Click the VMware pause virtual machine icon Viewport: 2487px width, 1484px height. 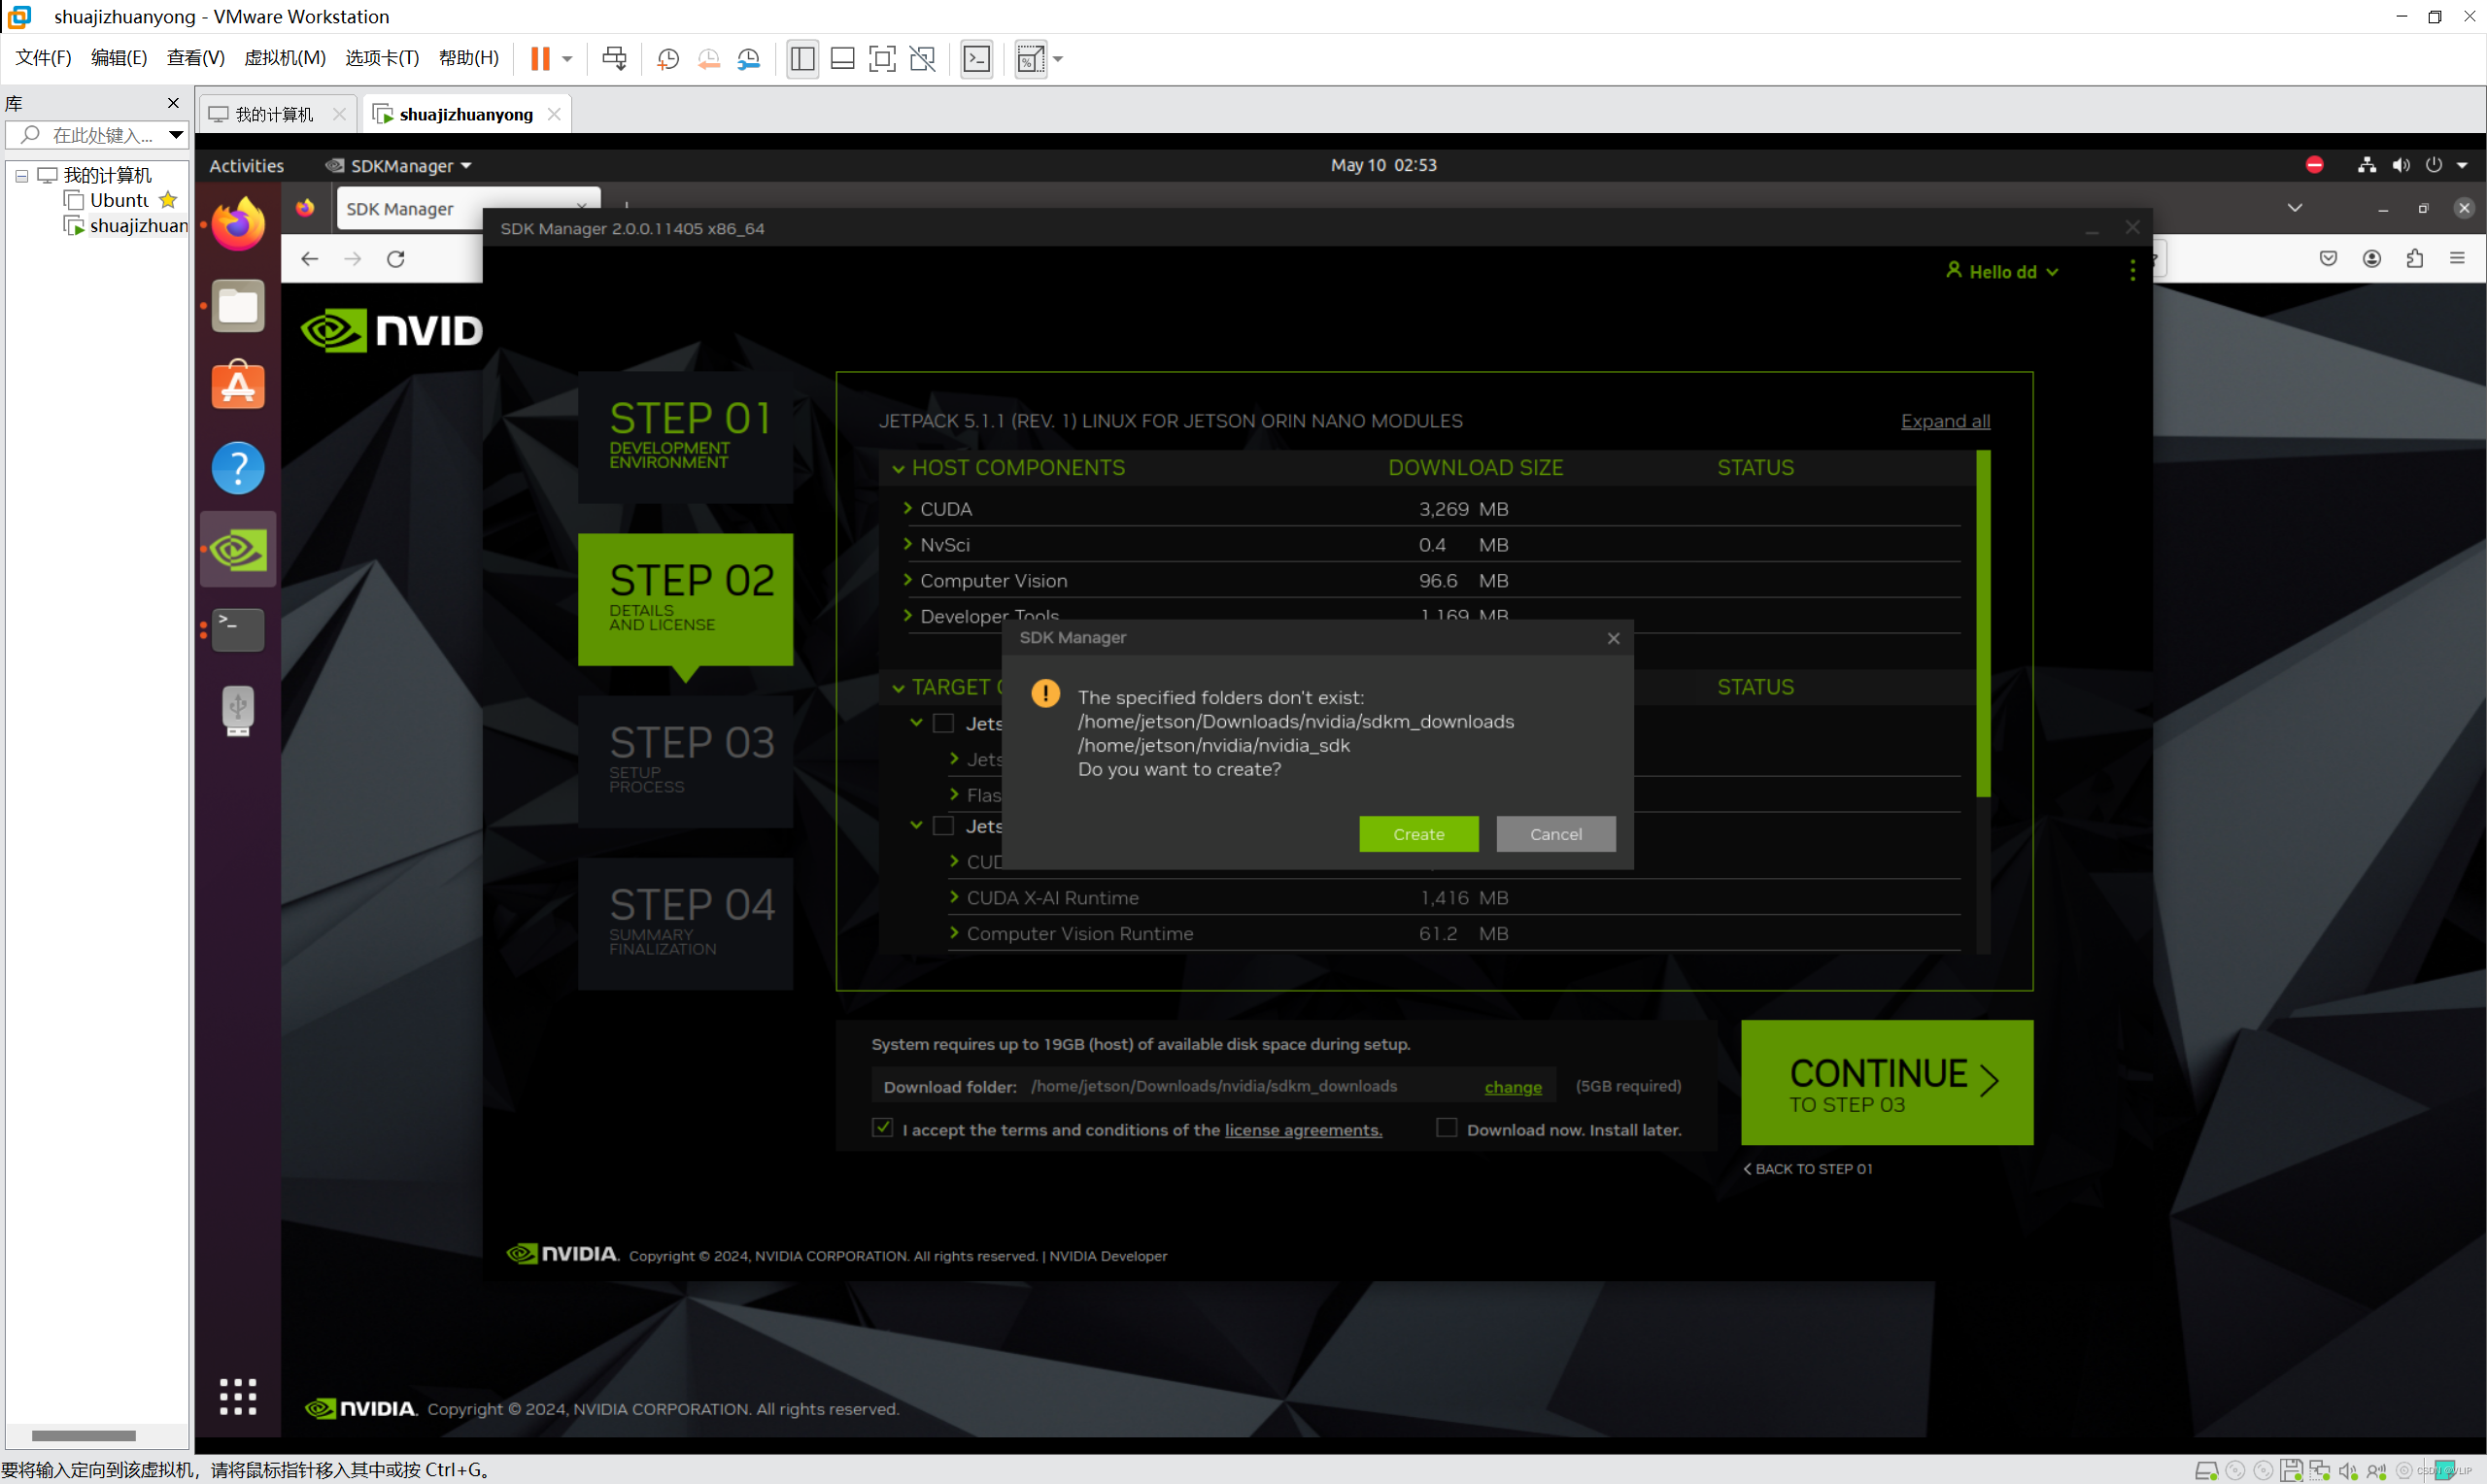coord(540,59)
